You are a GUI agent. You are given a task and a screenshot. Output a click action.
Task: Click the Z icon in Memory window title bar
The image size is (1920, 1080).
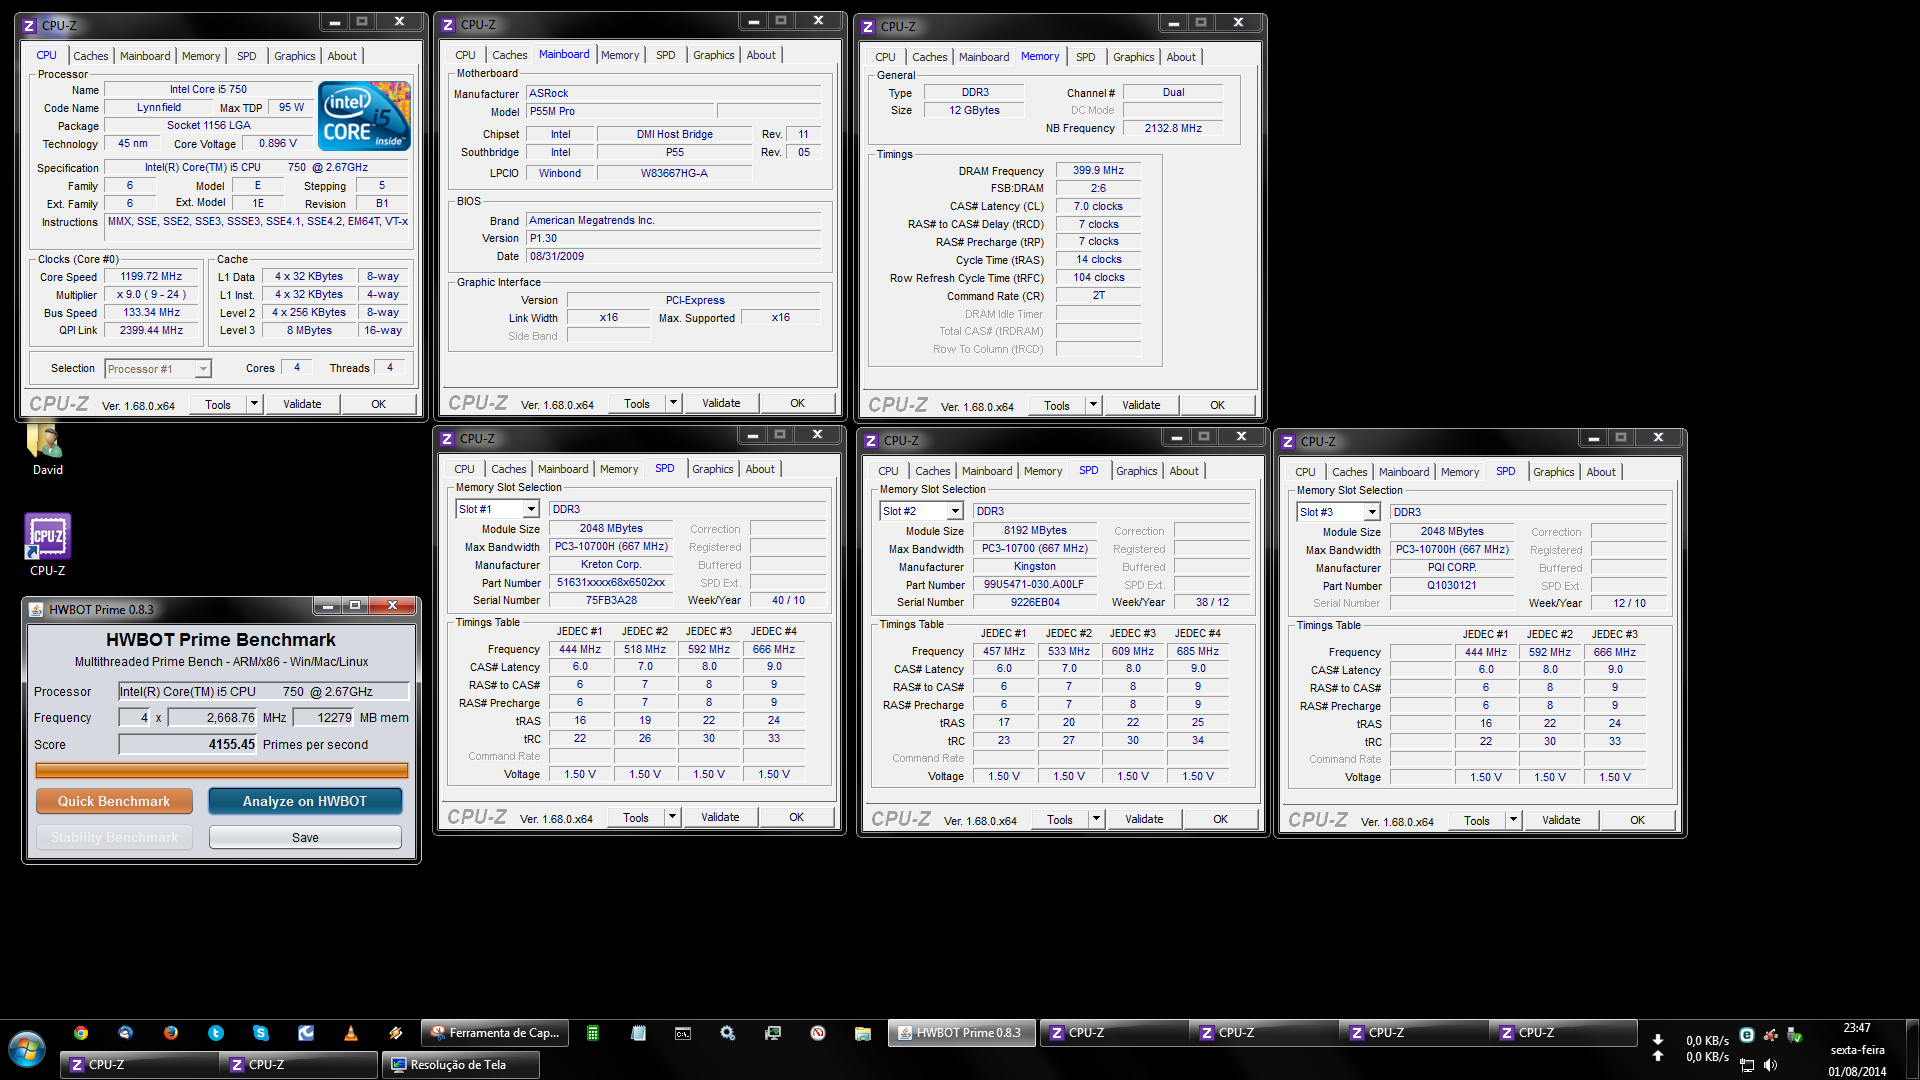coord(868,26)
